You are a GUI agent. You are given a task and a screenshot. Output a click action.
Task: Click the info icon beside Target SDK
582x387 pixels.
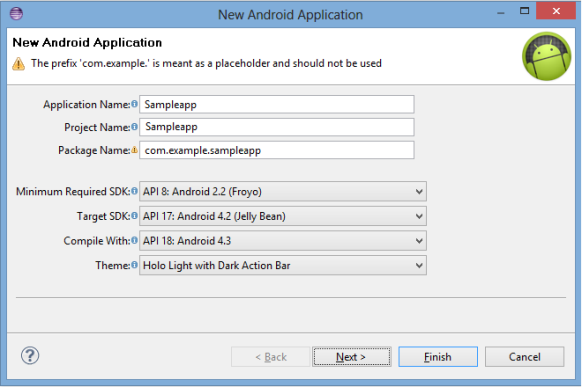coord(134,216)
